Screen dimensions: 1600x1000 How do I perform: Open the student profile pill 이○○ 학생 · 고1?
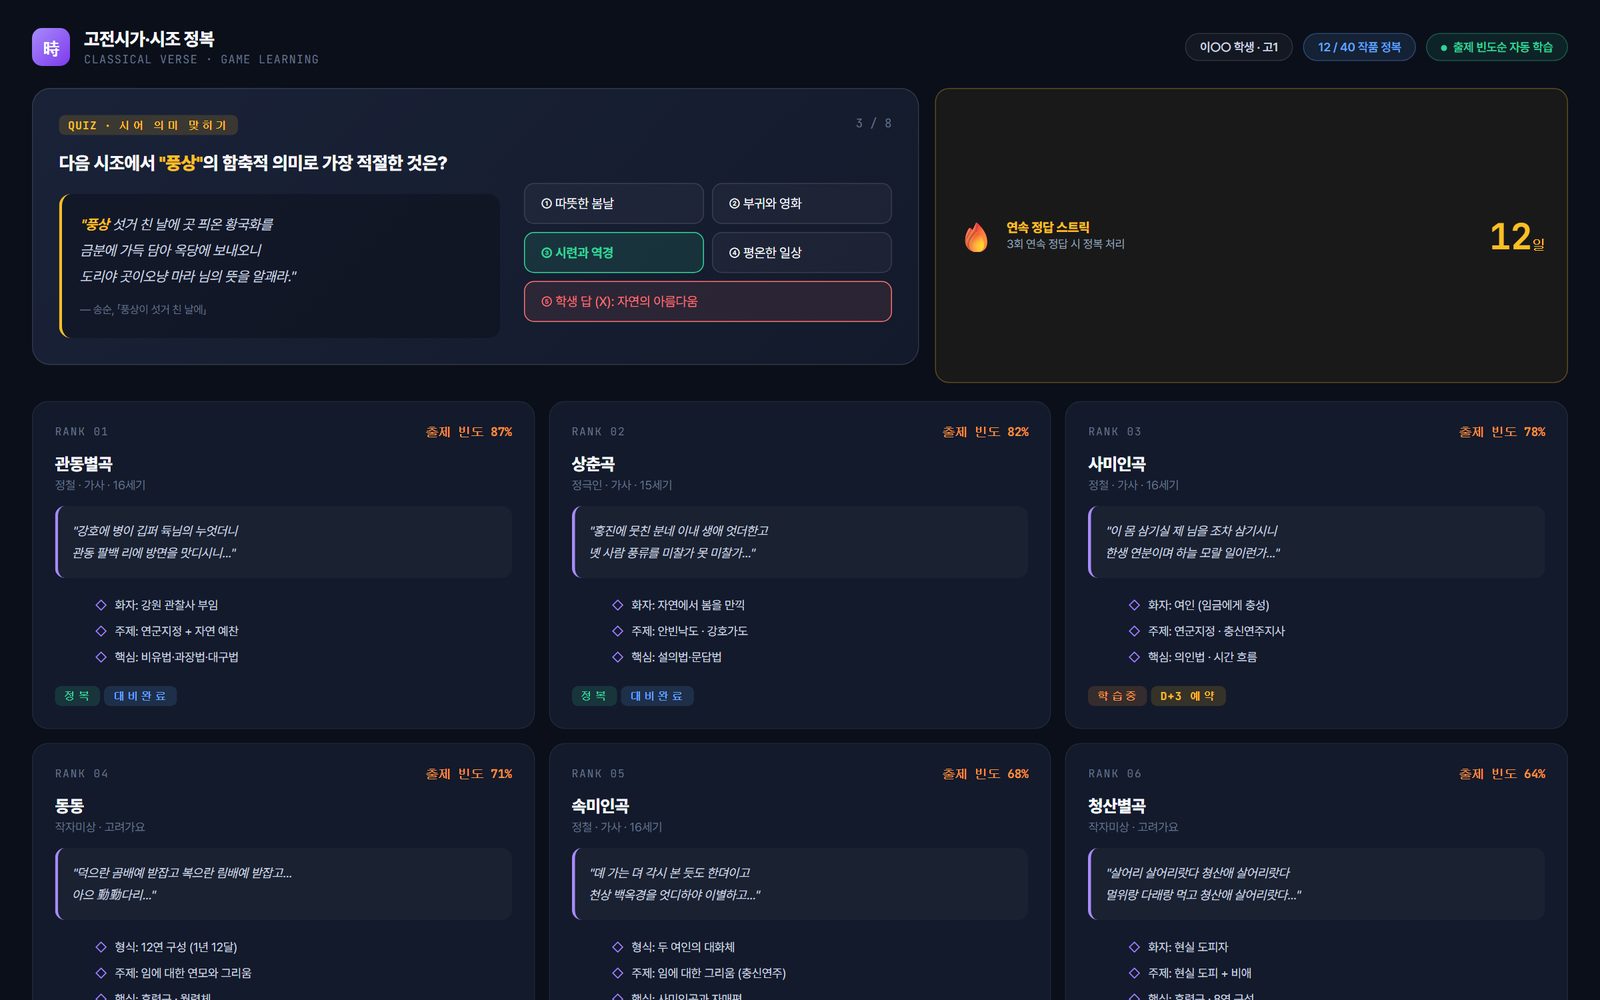pos(1238,47)
